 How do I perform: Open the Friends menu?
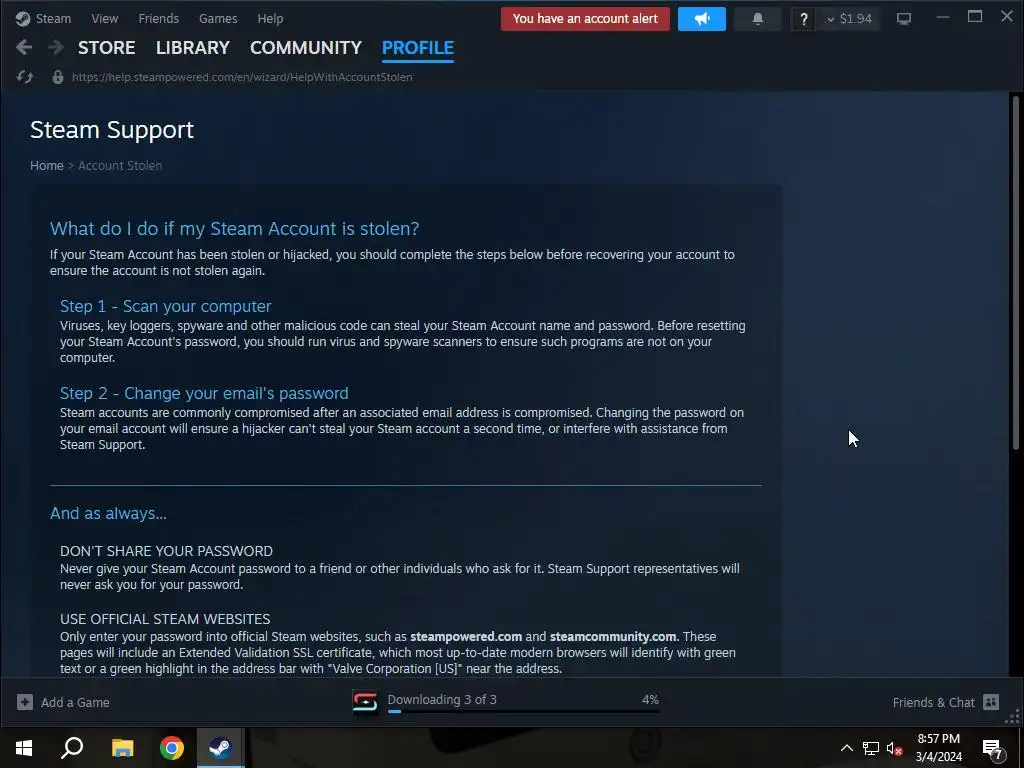point(159,18)
